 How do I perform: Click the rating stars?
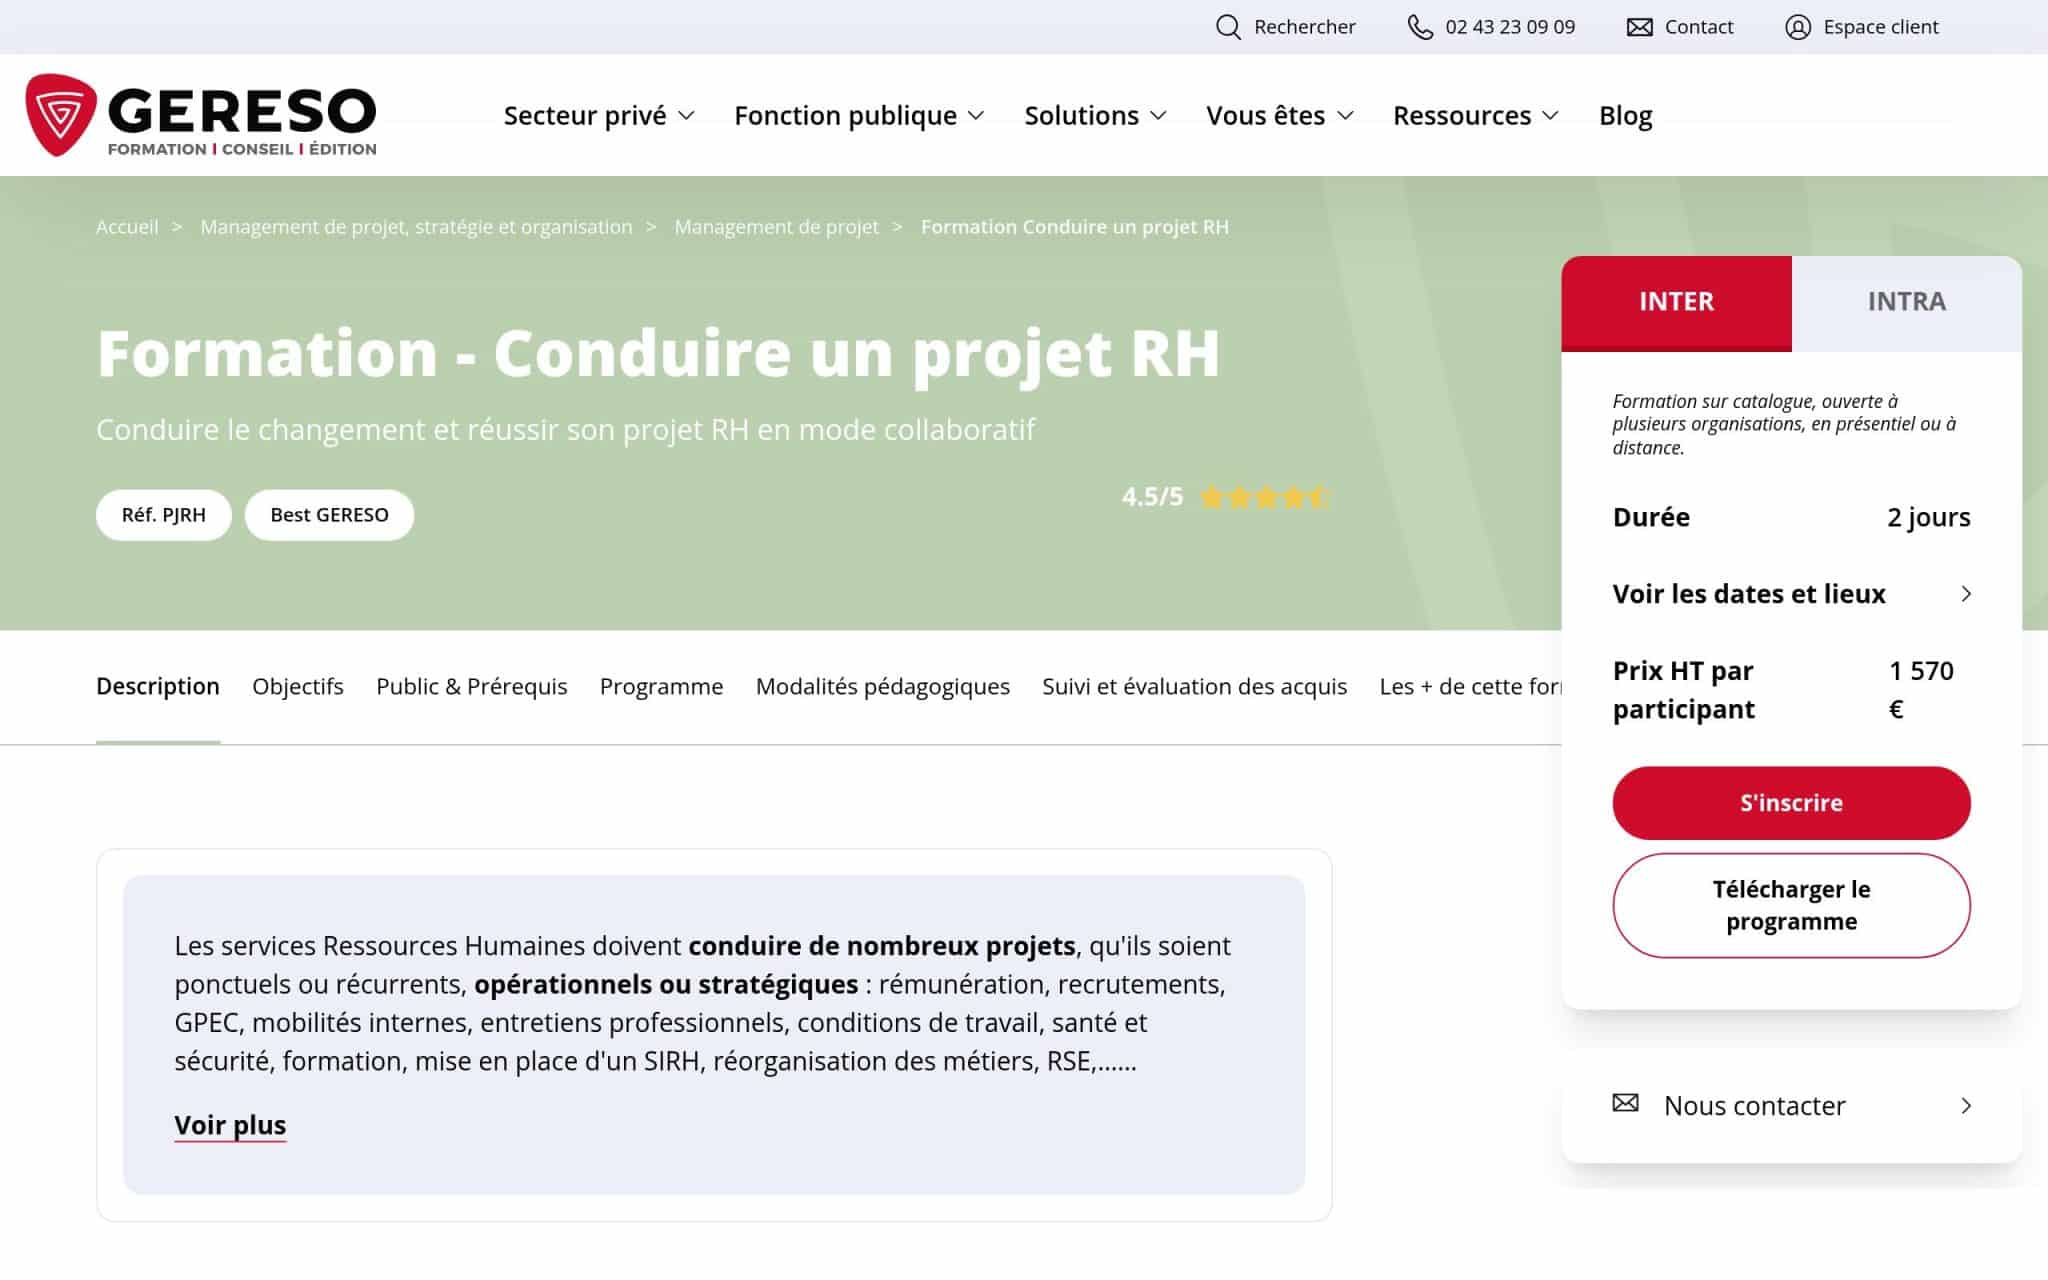coord(1265,497)
